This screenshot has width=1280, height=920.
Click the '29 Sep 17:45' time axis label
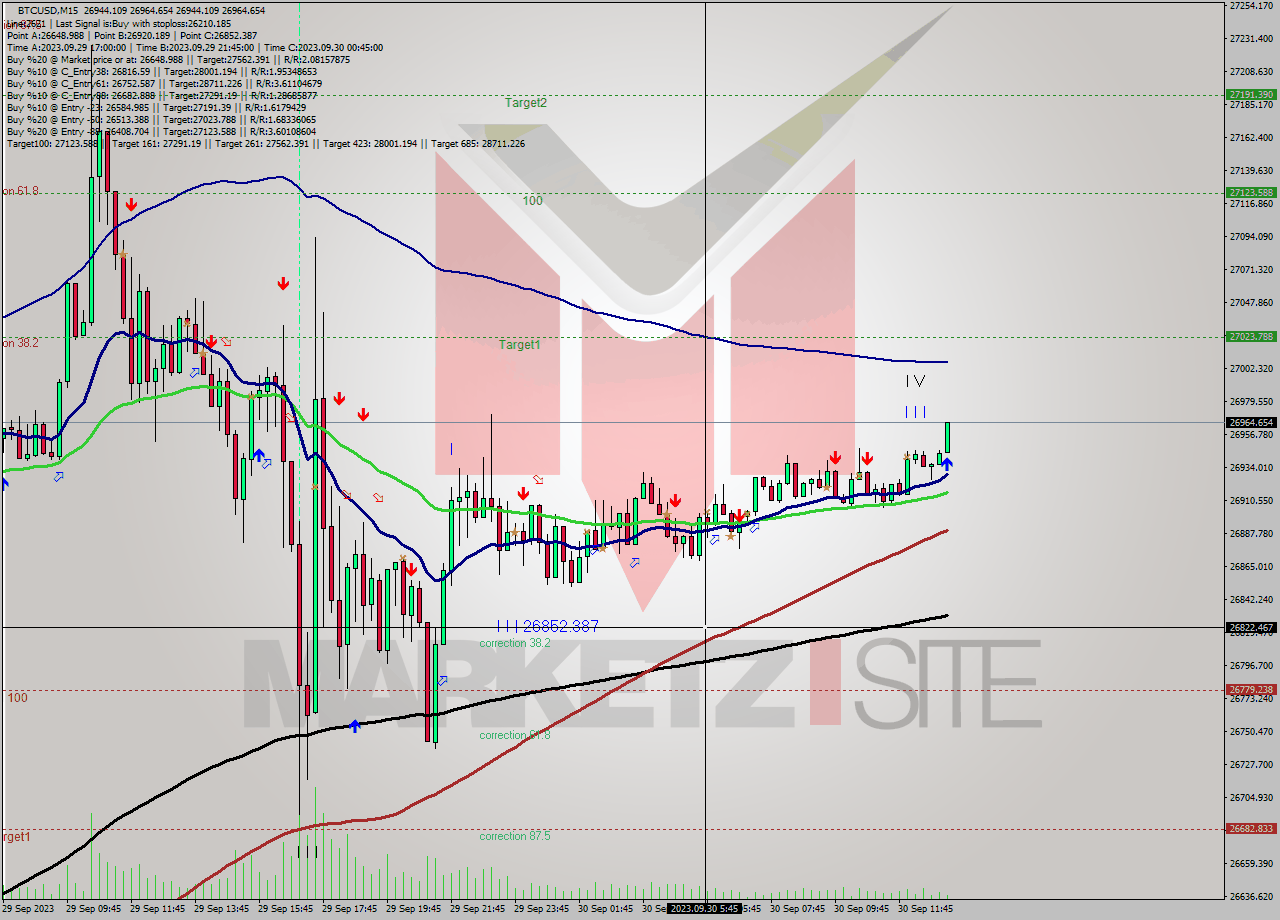click(x=349, y=909)
